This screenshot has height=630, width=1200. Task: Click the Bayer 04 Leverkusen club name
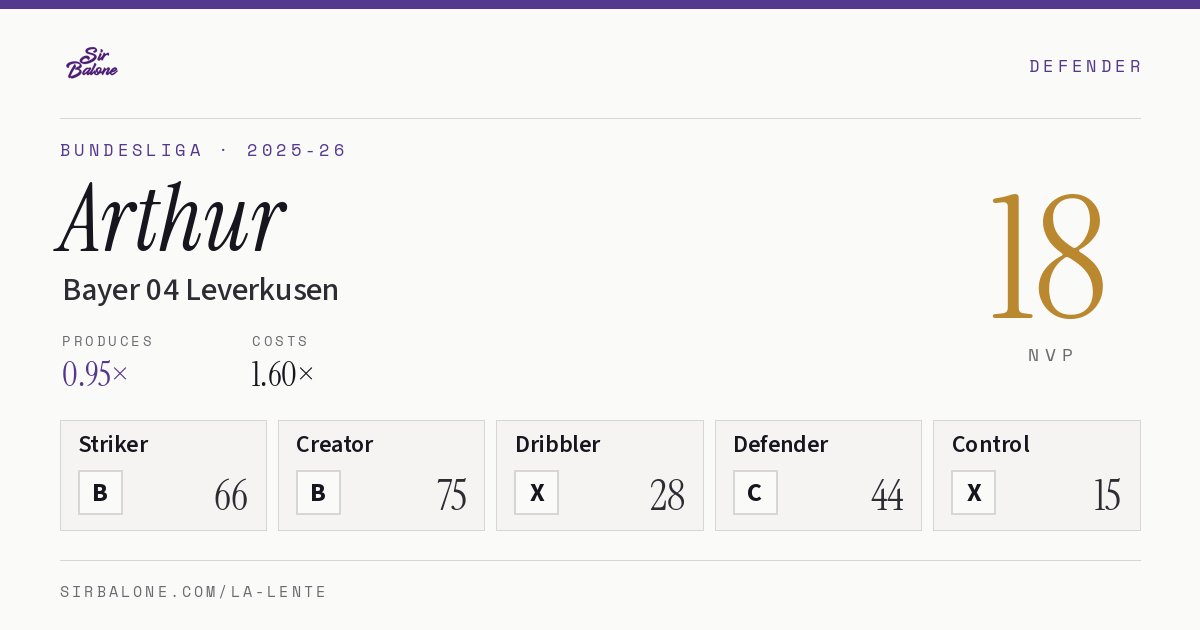(200, 290)
